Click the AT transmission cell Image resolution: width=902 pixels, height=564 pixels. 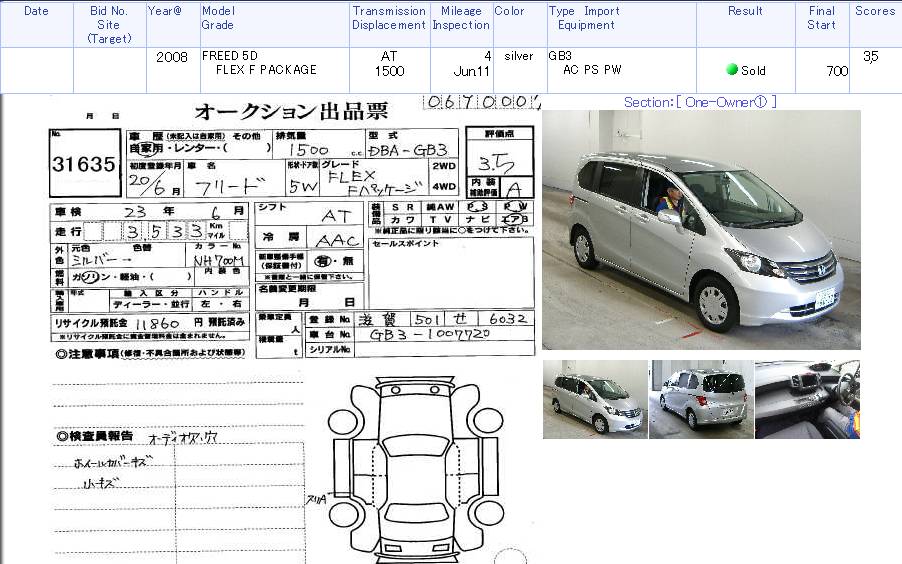(x=389, y=56)
